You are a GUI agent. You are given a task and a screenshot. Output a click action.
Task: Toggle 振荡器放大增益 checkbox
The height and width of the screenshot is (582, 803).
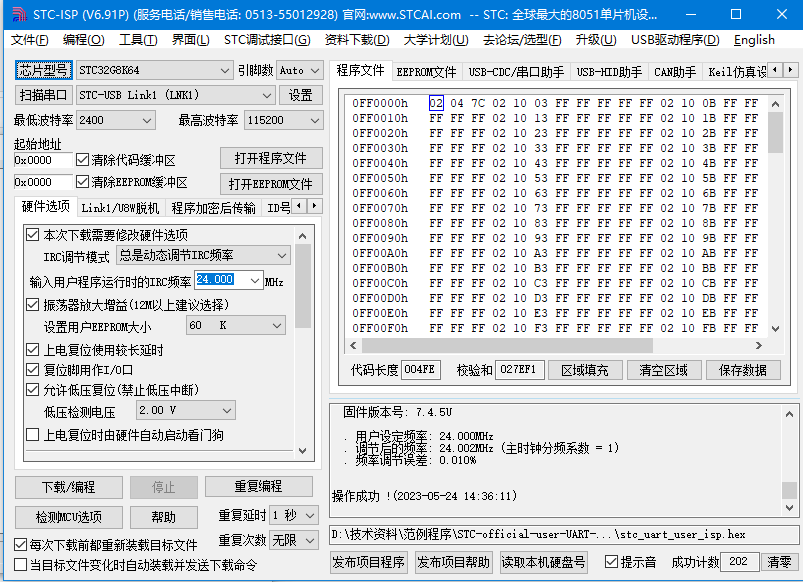point(32,305)
